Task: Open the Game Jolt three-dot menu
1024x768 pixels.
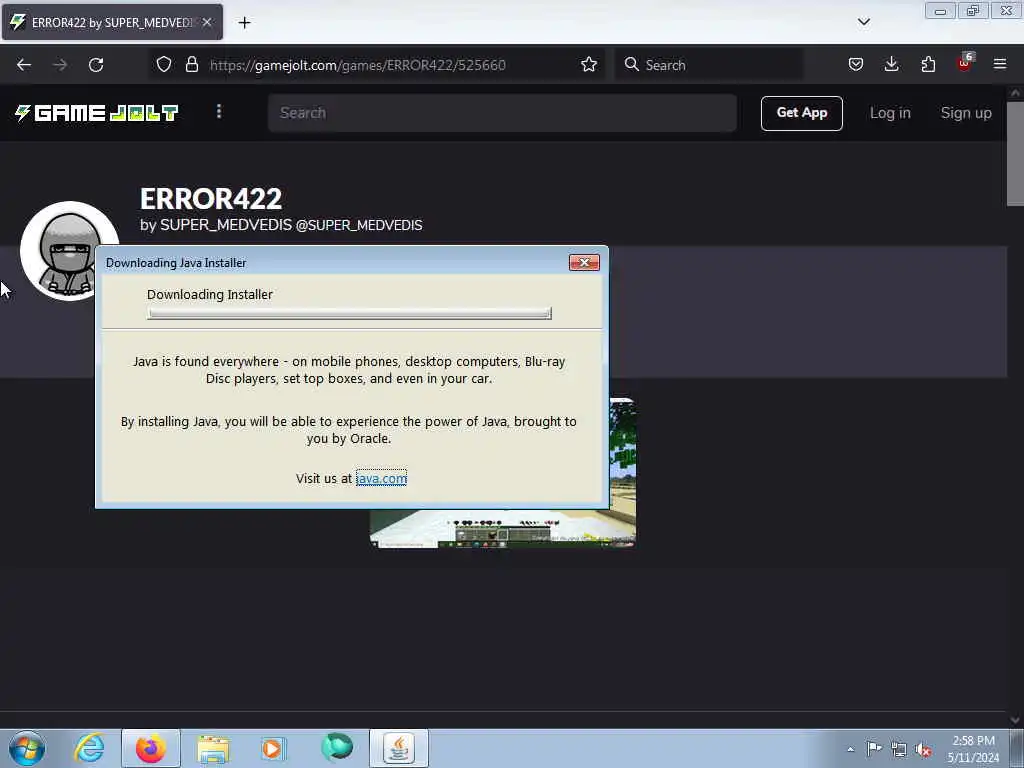Action: point(219,112)
